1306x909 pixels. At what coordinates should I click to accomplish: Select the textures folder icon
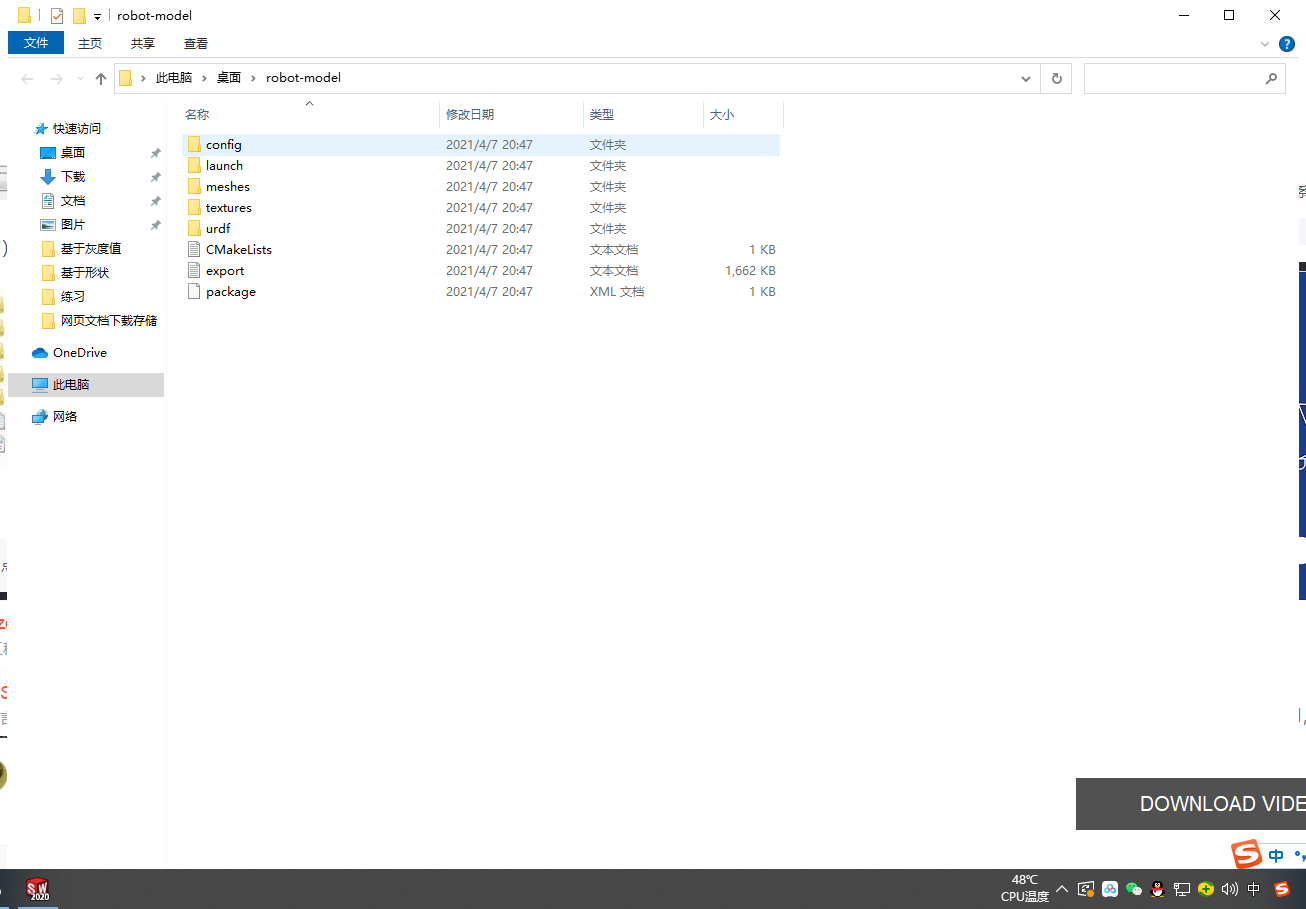(194, 208)
